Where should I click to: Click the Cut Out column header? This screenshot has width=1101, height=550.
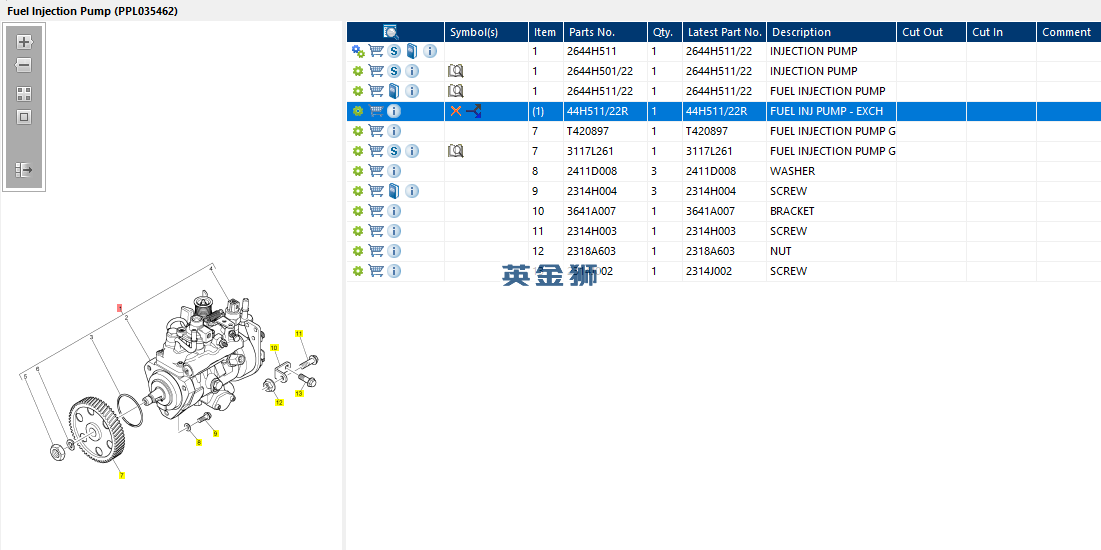tap(932, 32)
